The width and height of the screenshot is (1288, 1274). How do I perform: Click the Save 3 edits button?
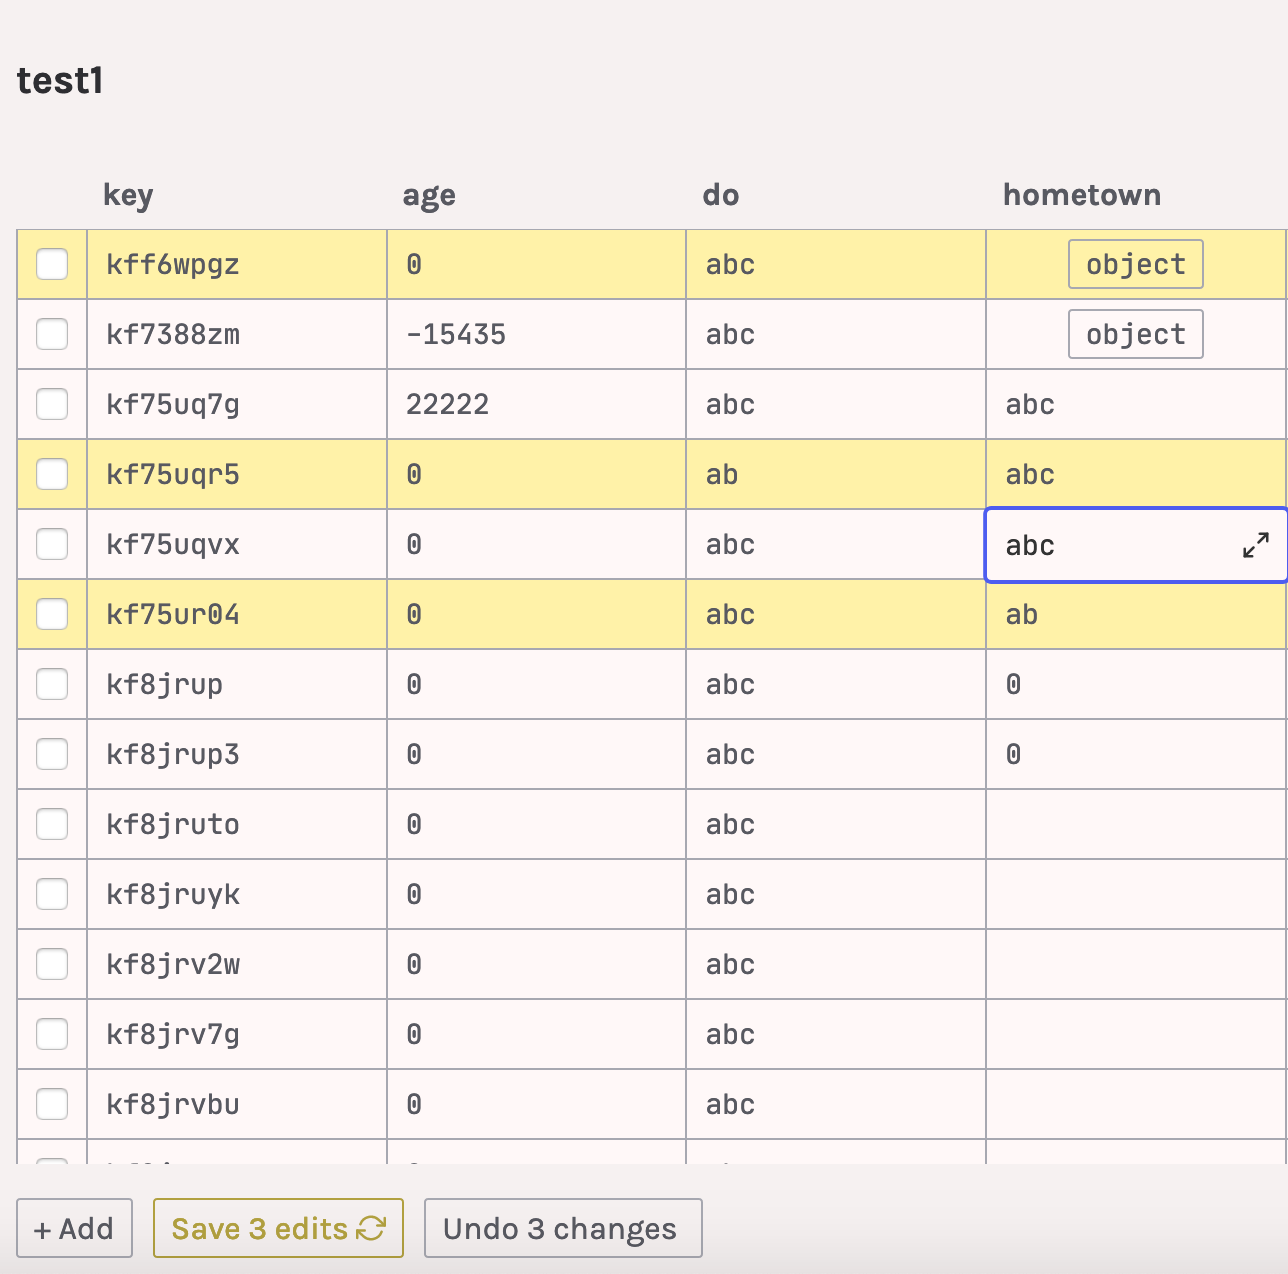(278, 1228)
